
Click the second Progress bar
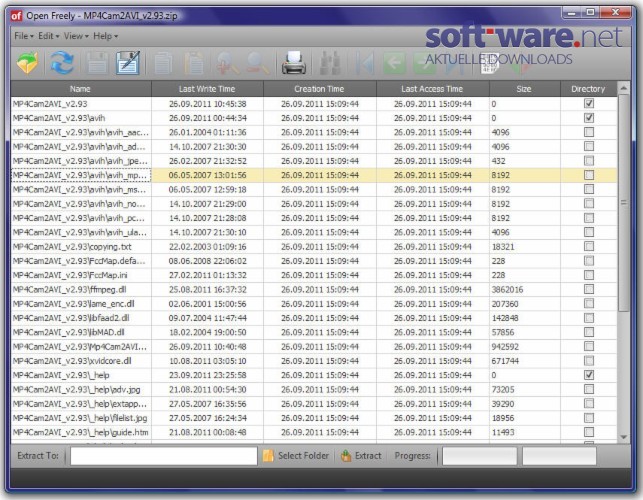(559, 456)
